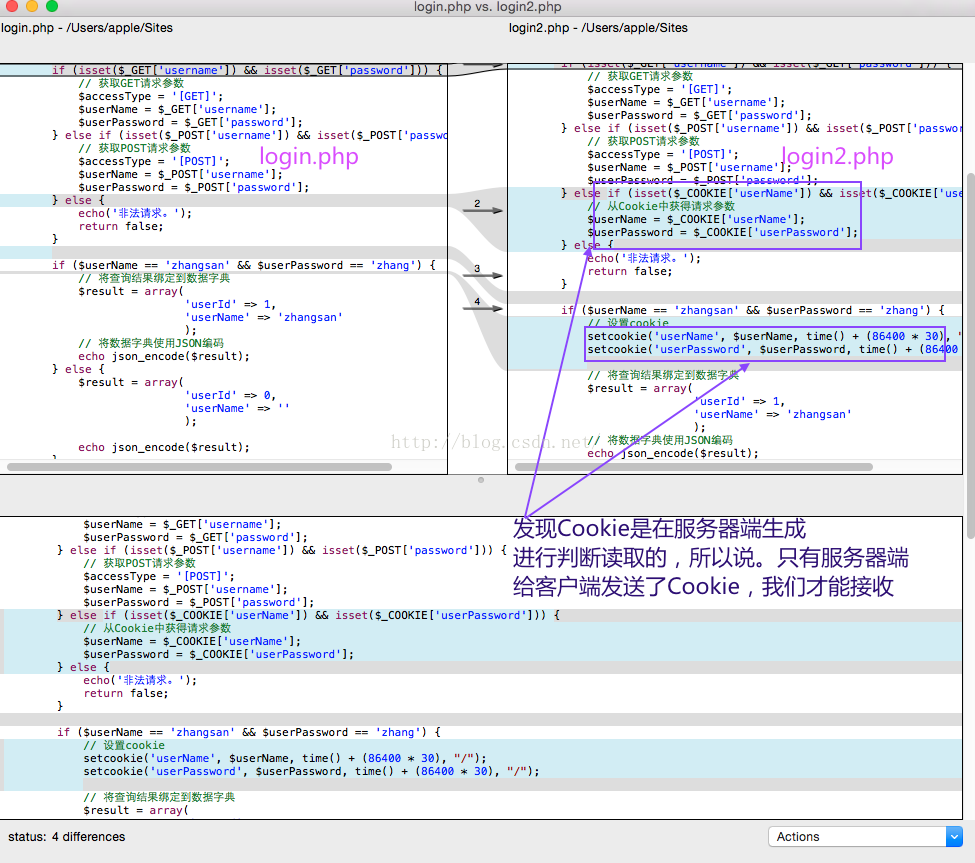Click "$userPassword = $_GET['password'];" in merge pane
975x863 pixels.
pos(195,537)
